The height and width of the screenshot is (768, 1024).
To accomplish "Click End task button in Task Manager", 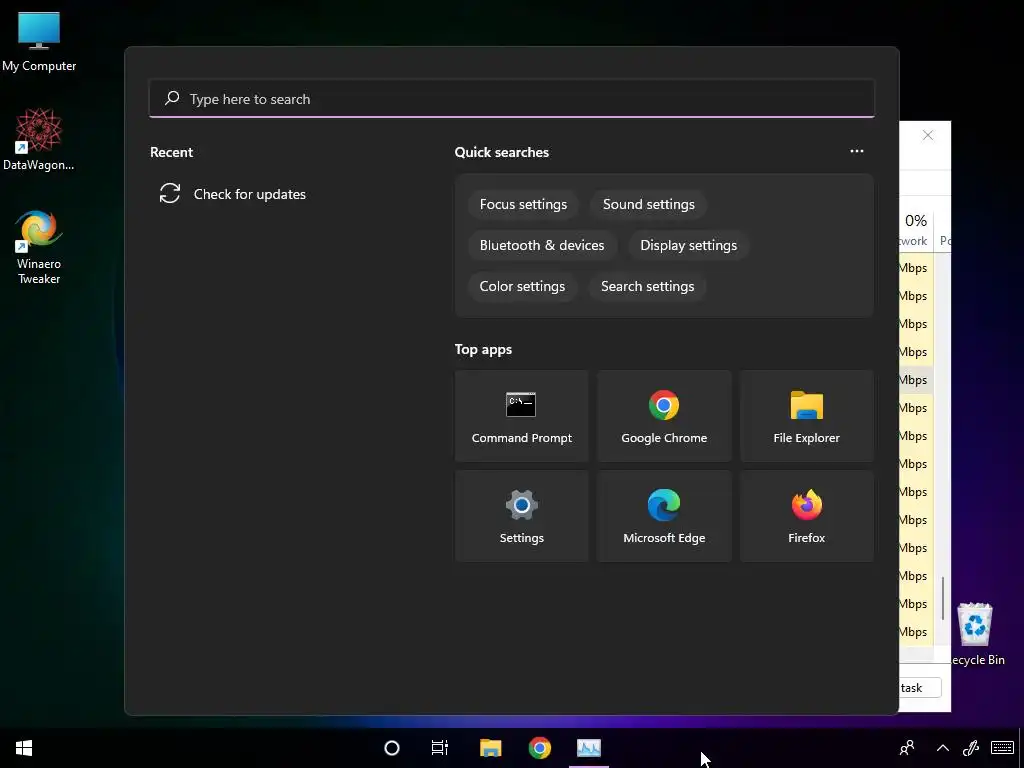I will point(920,688).
